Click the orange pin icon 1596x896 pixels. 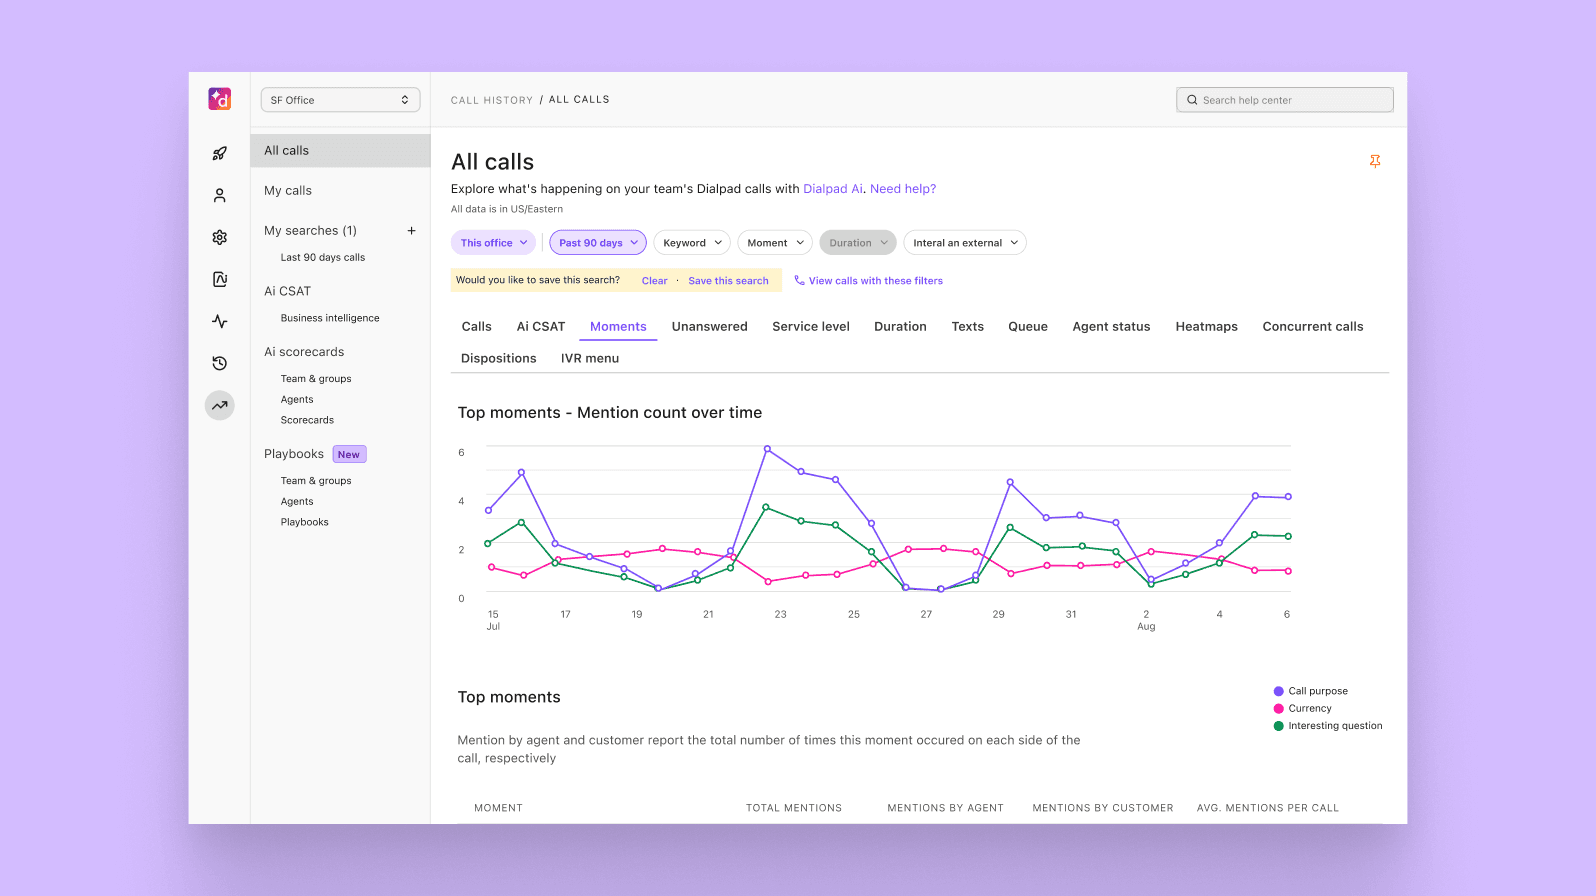point(1375,161)
